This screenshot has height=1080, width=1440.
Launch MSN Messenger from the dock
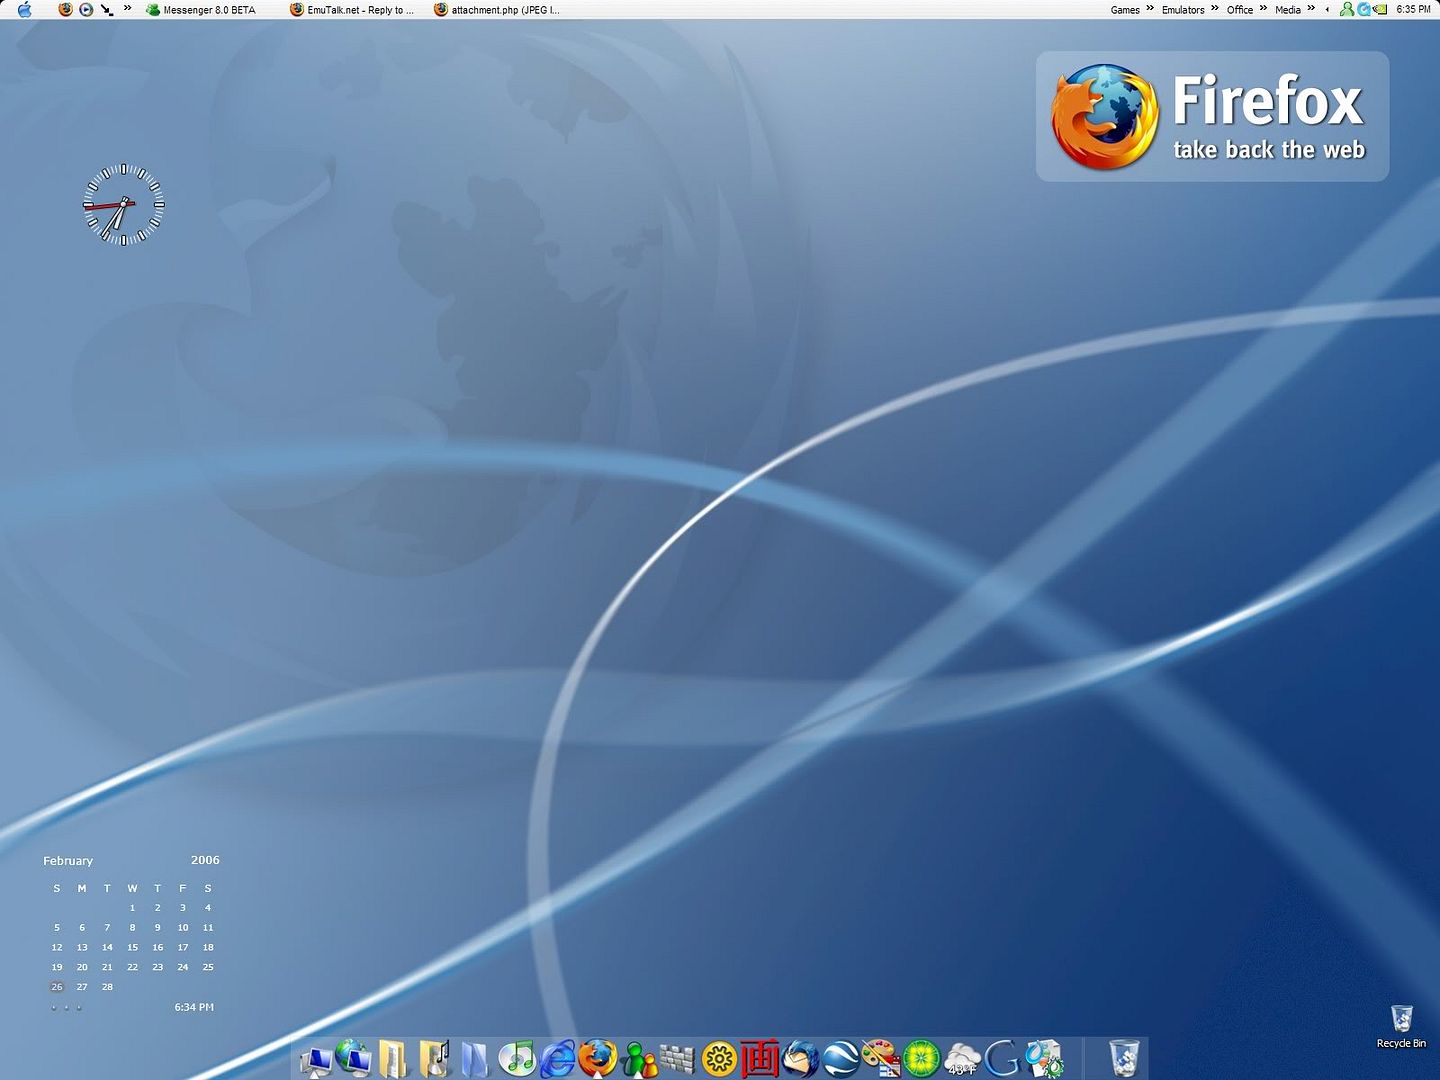click(639, 1059)
